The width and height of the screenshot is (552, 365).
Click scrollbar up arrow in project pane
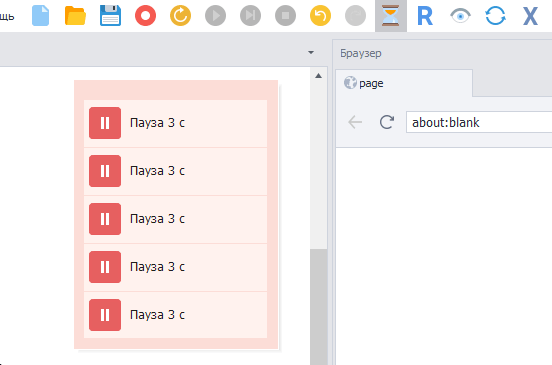point(319,76)
